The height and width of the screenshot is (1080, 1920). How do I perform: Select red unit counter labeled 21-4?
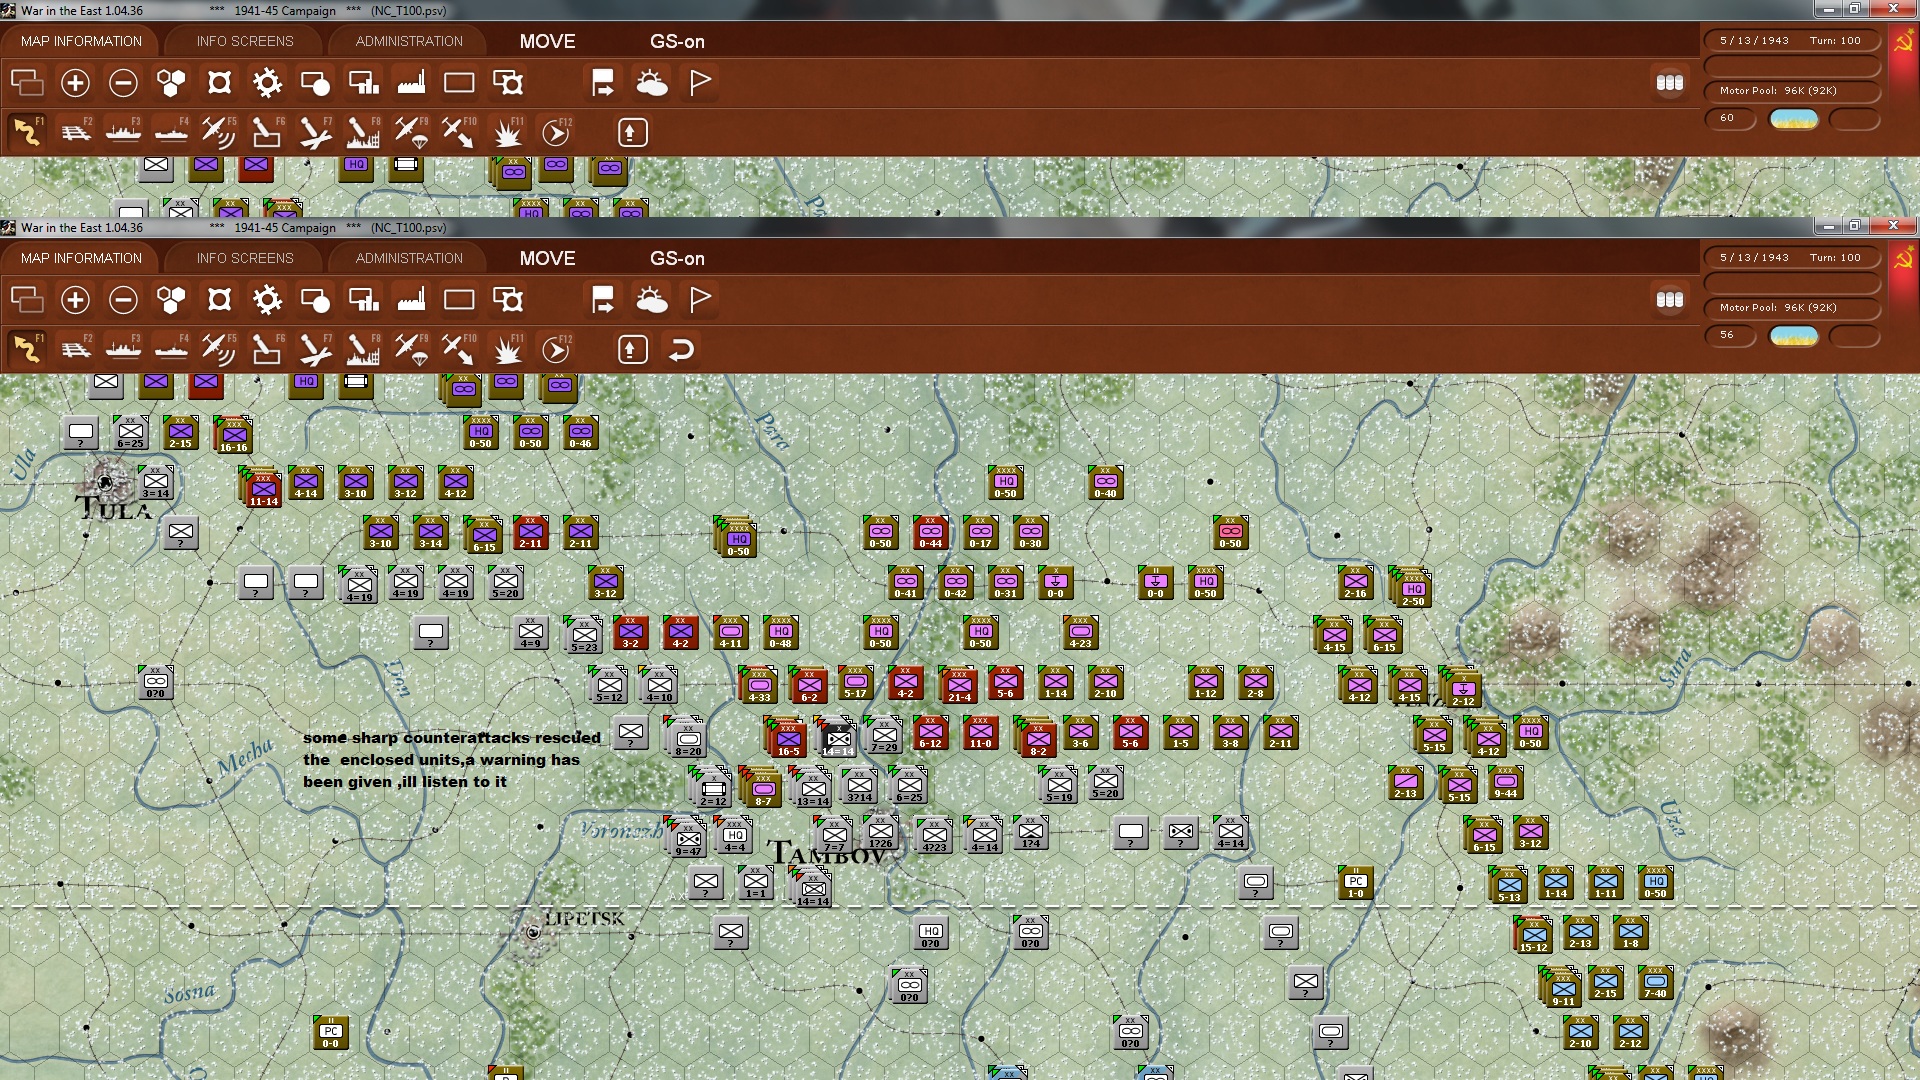(959, 686)
